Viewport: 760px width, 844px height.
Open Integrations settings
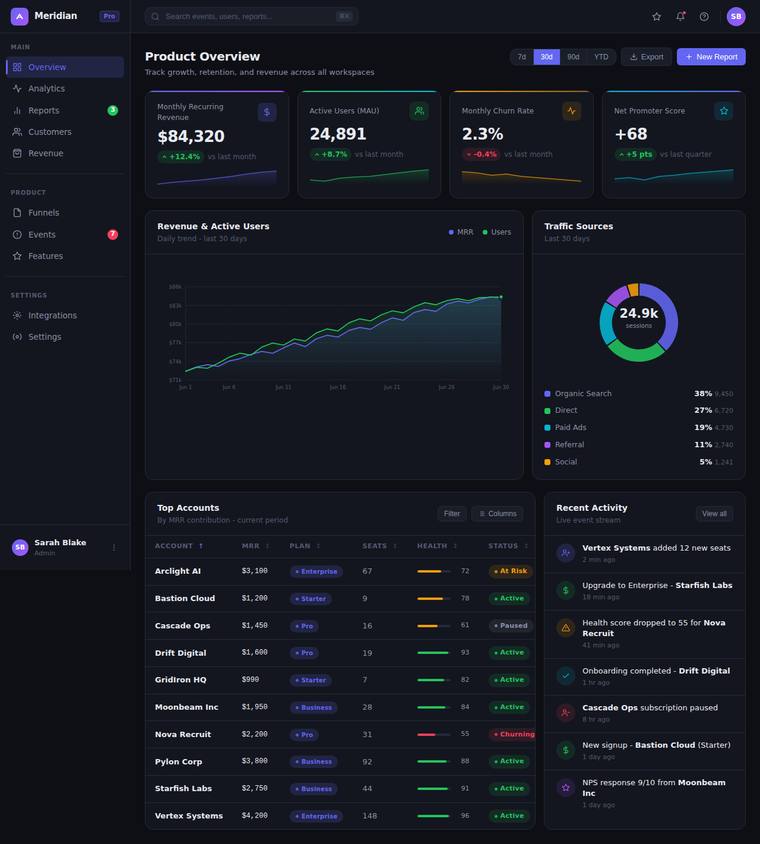65,315
